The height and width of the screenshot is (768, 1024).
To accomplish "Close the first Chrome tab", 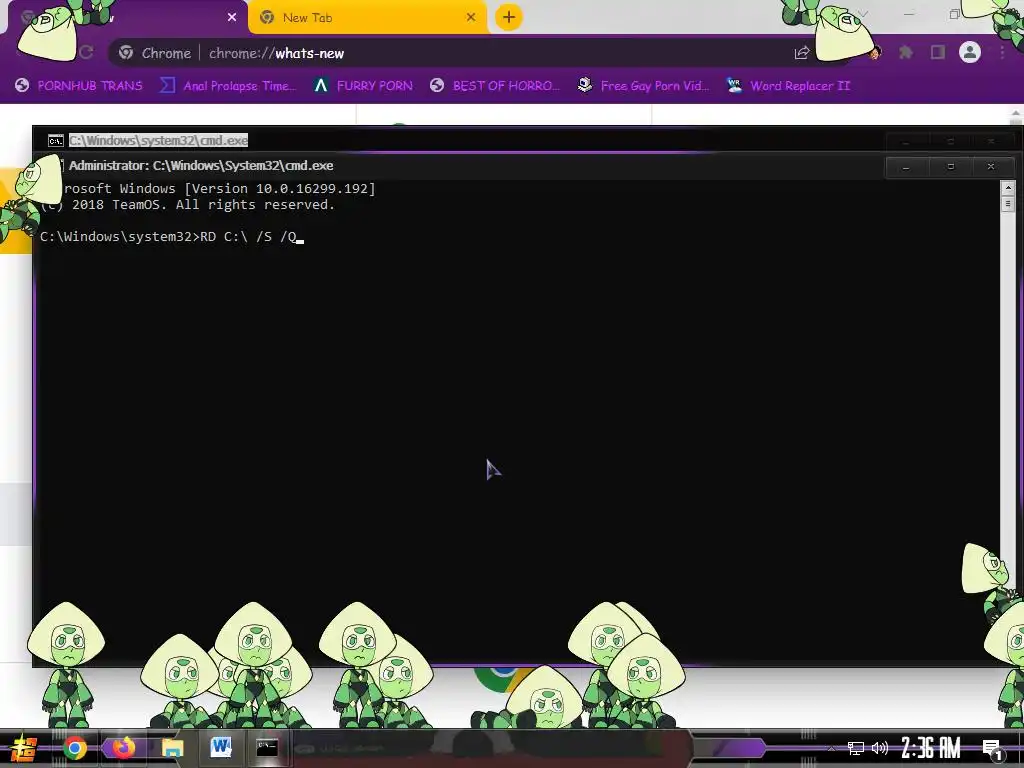I will (x=232, y=18).
